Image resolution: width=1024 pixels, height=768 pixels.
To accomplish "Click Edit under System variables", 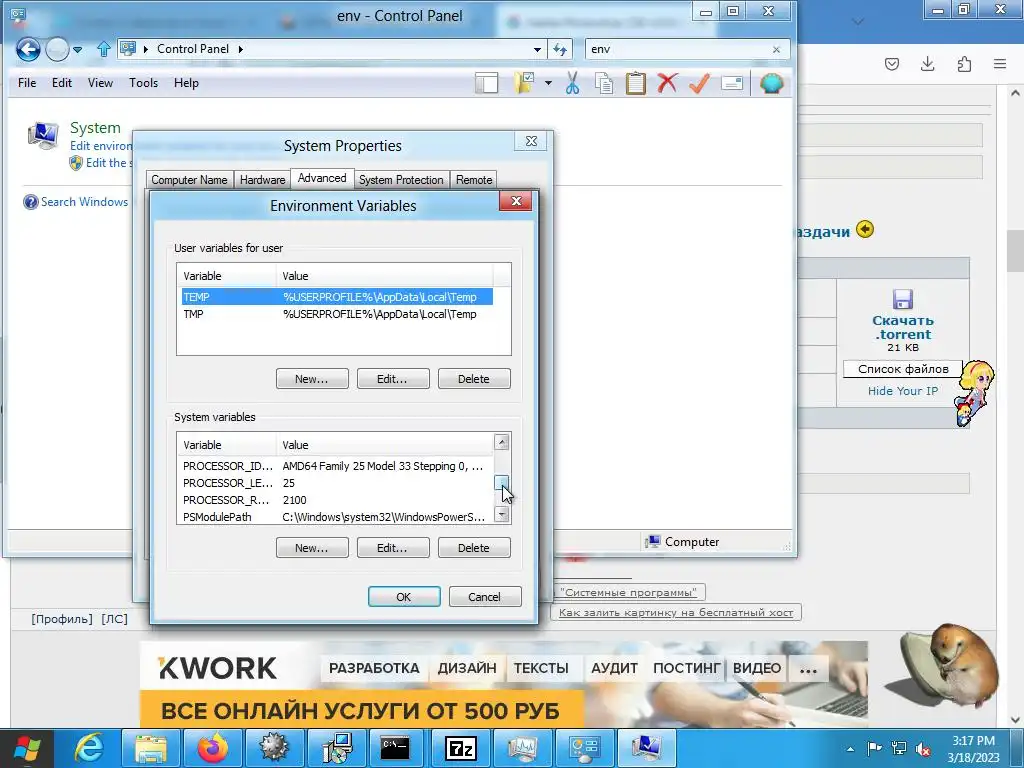I will 393,548.
